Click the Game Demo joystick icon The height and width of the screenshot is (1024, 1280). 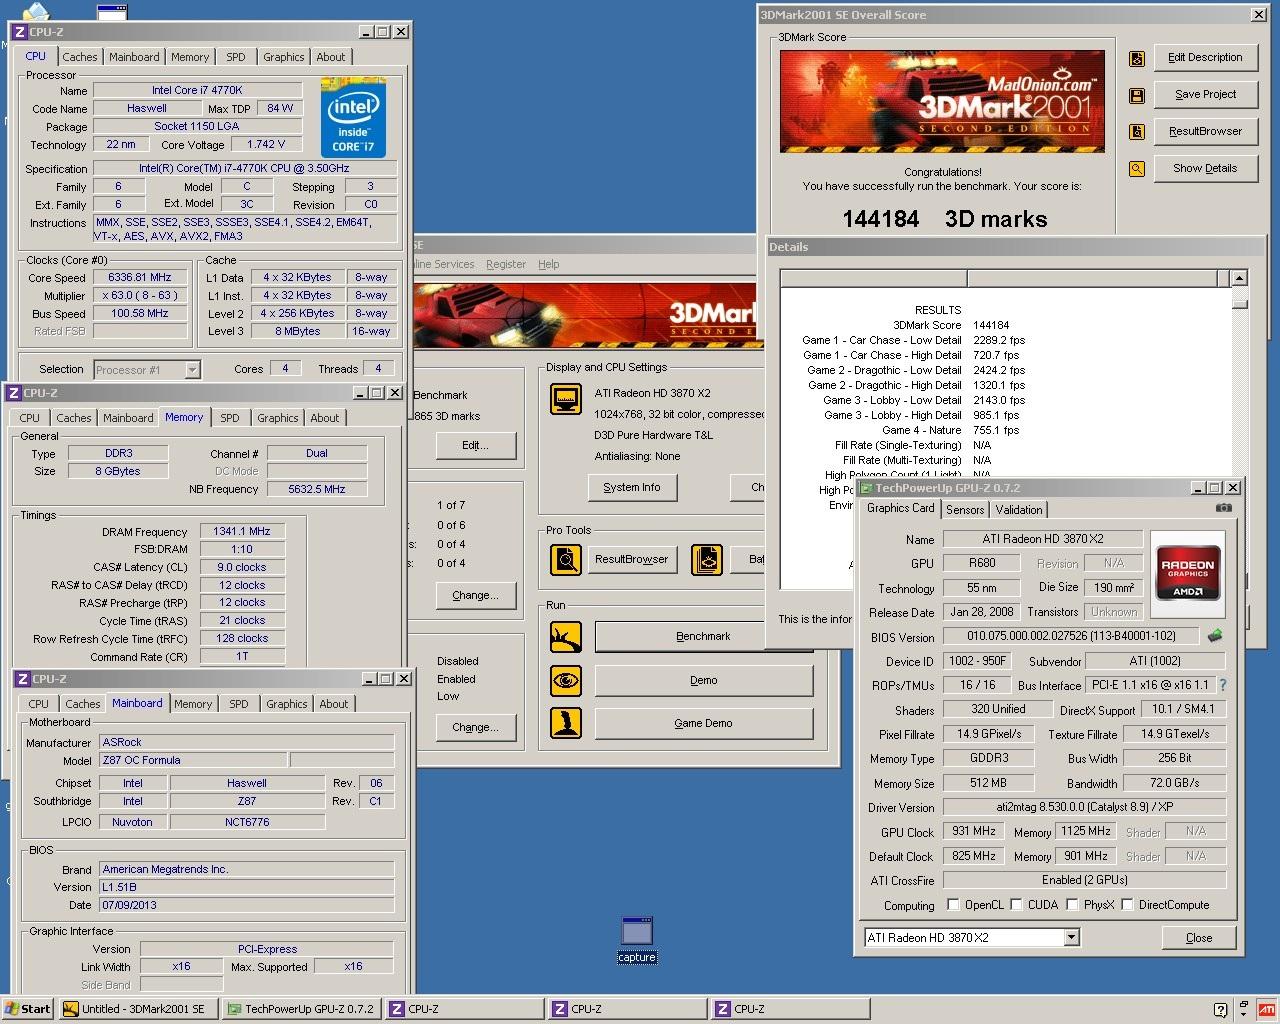click(566, 723)
